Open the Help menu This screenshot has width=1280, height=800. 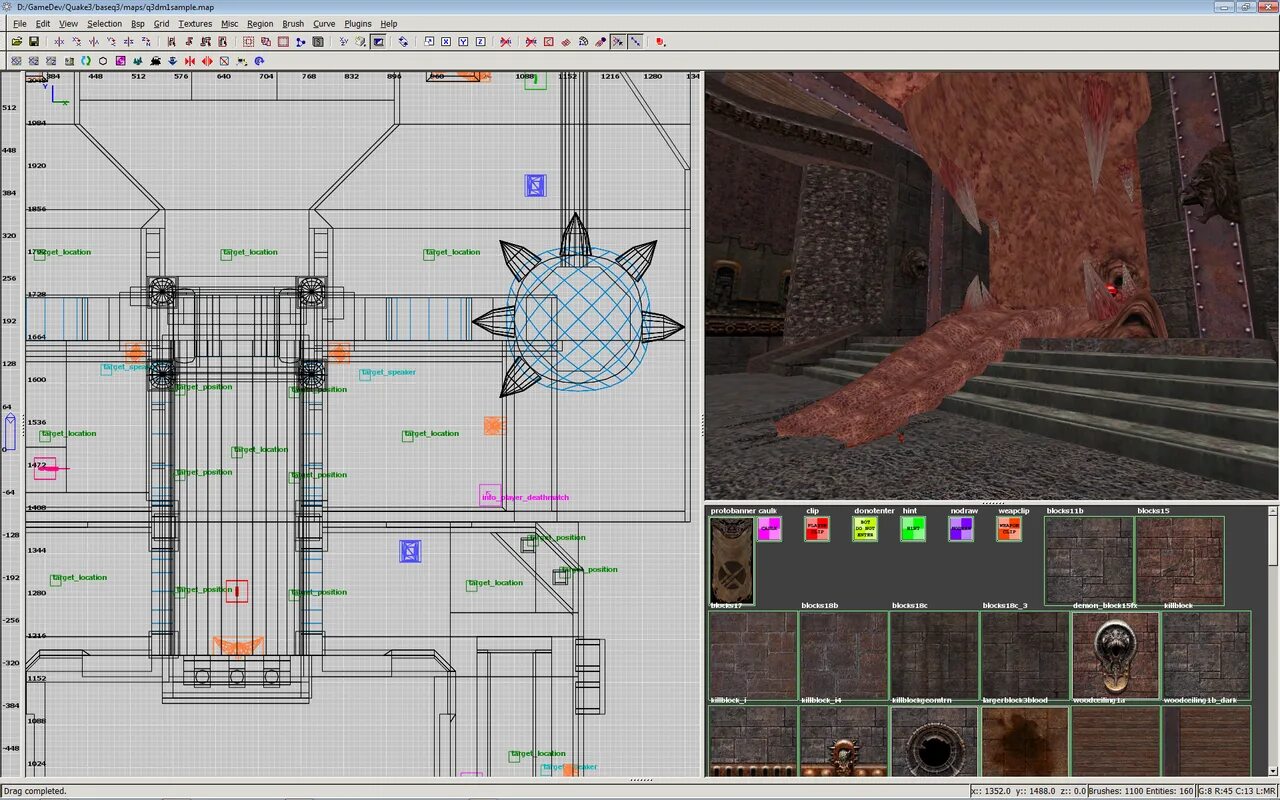pyautogui.click(x=389, y=24)
